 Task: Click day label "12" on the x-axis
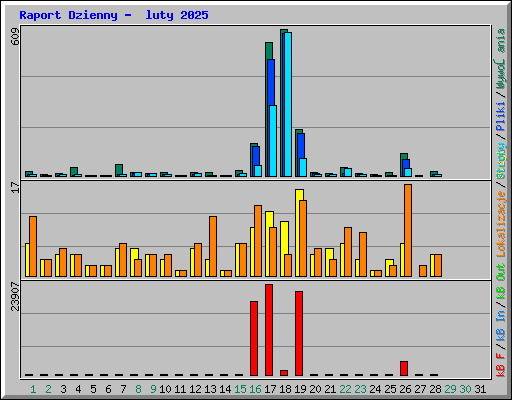tap(195, 389)
